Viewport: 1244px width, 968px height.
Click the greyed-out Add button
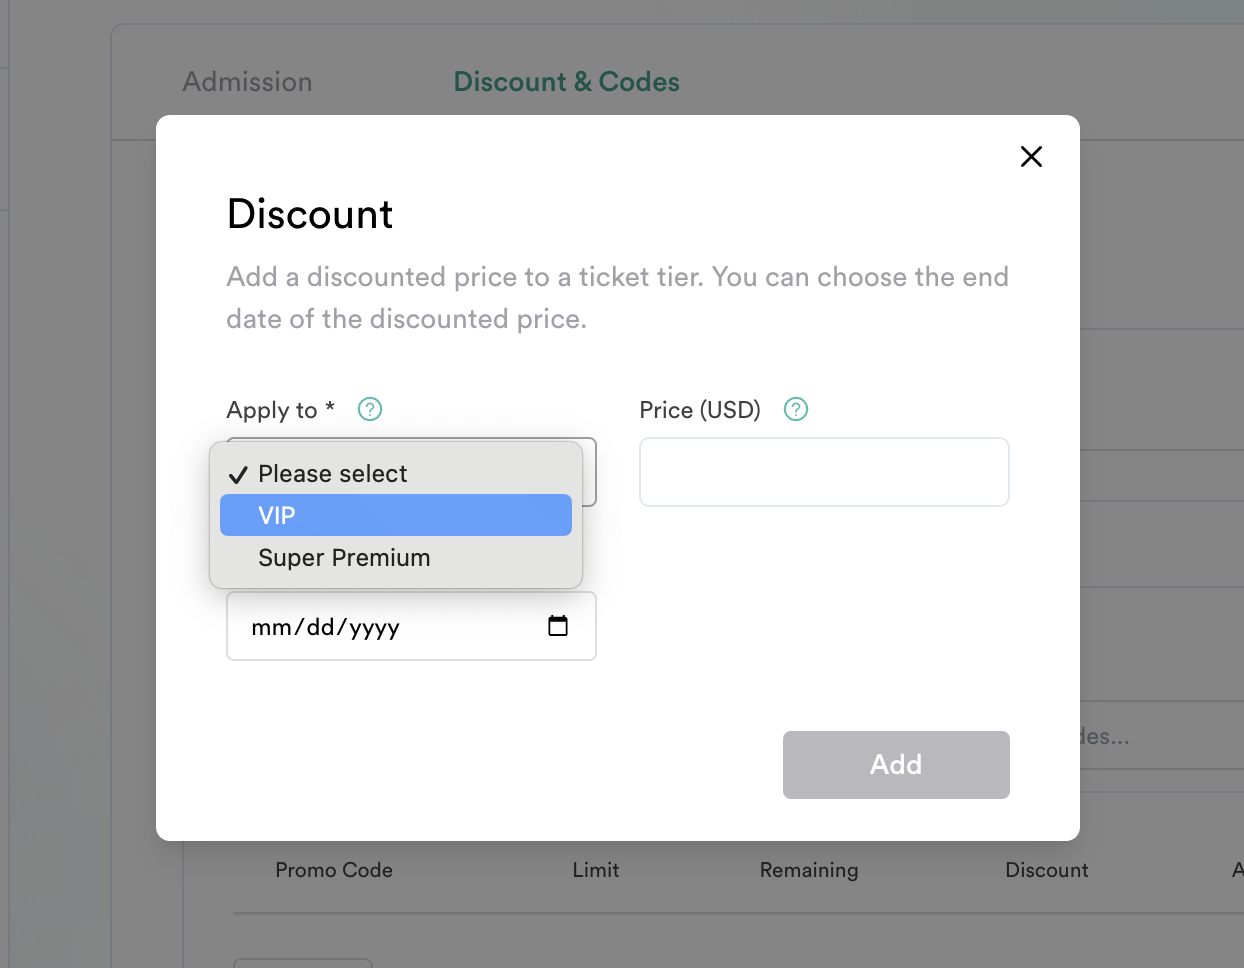896,765
